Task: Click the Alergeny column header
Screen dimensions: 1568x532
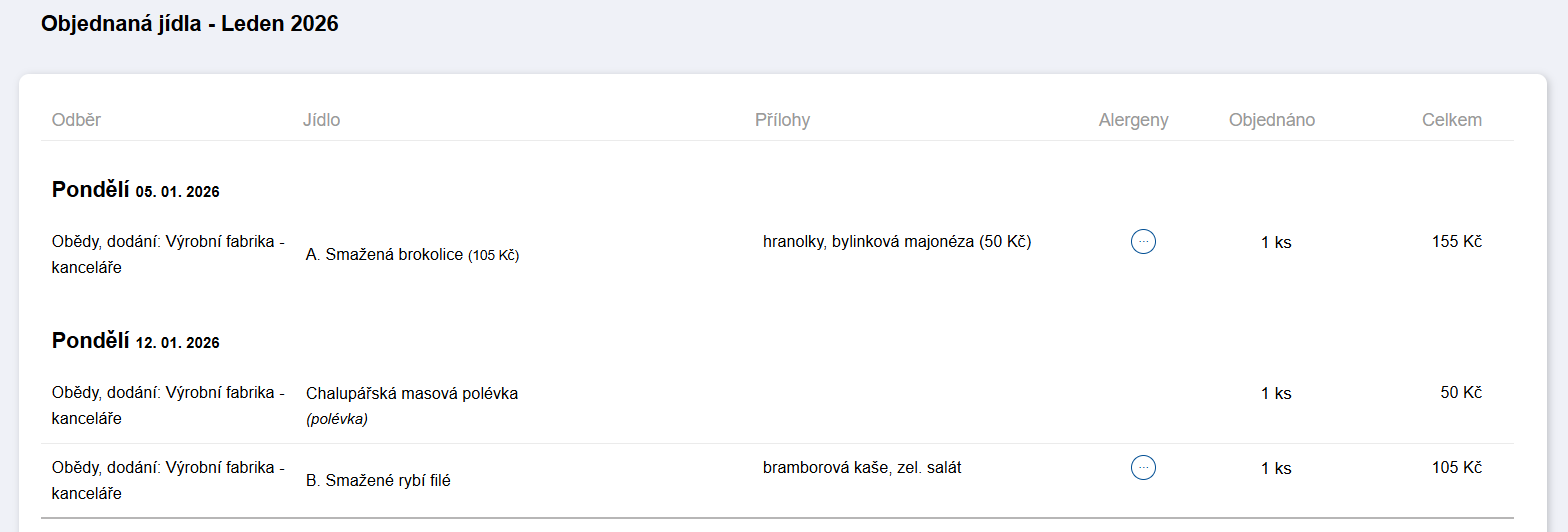Action: coord(1133,120)
